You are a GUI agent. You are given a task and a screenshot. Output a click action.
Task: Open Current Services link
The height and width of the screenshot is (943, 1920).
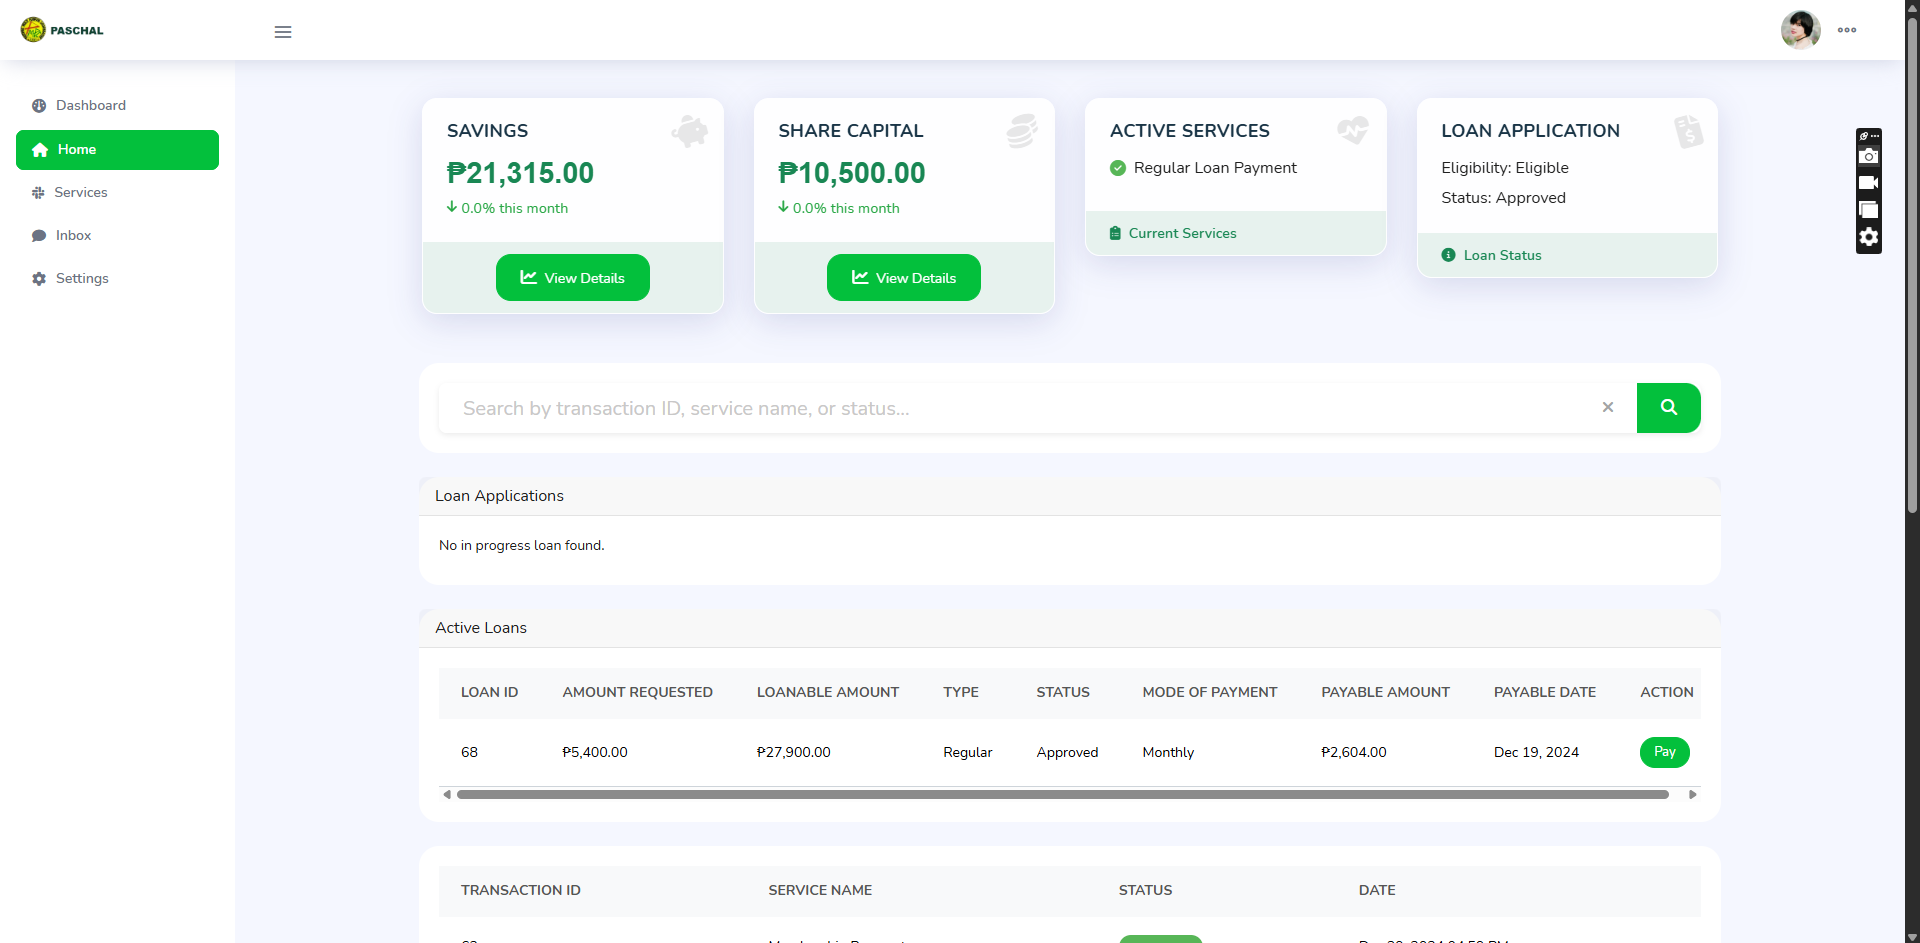pyautogui.click(x=1173, y=233)
